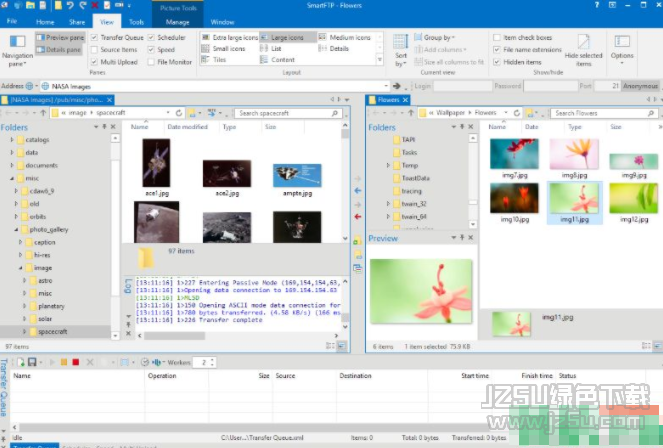Open the Window ribbon tab
The width and height of the screenshot is (663, 448).
click(x=222, y=22)
